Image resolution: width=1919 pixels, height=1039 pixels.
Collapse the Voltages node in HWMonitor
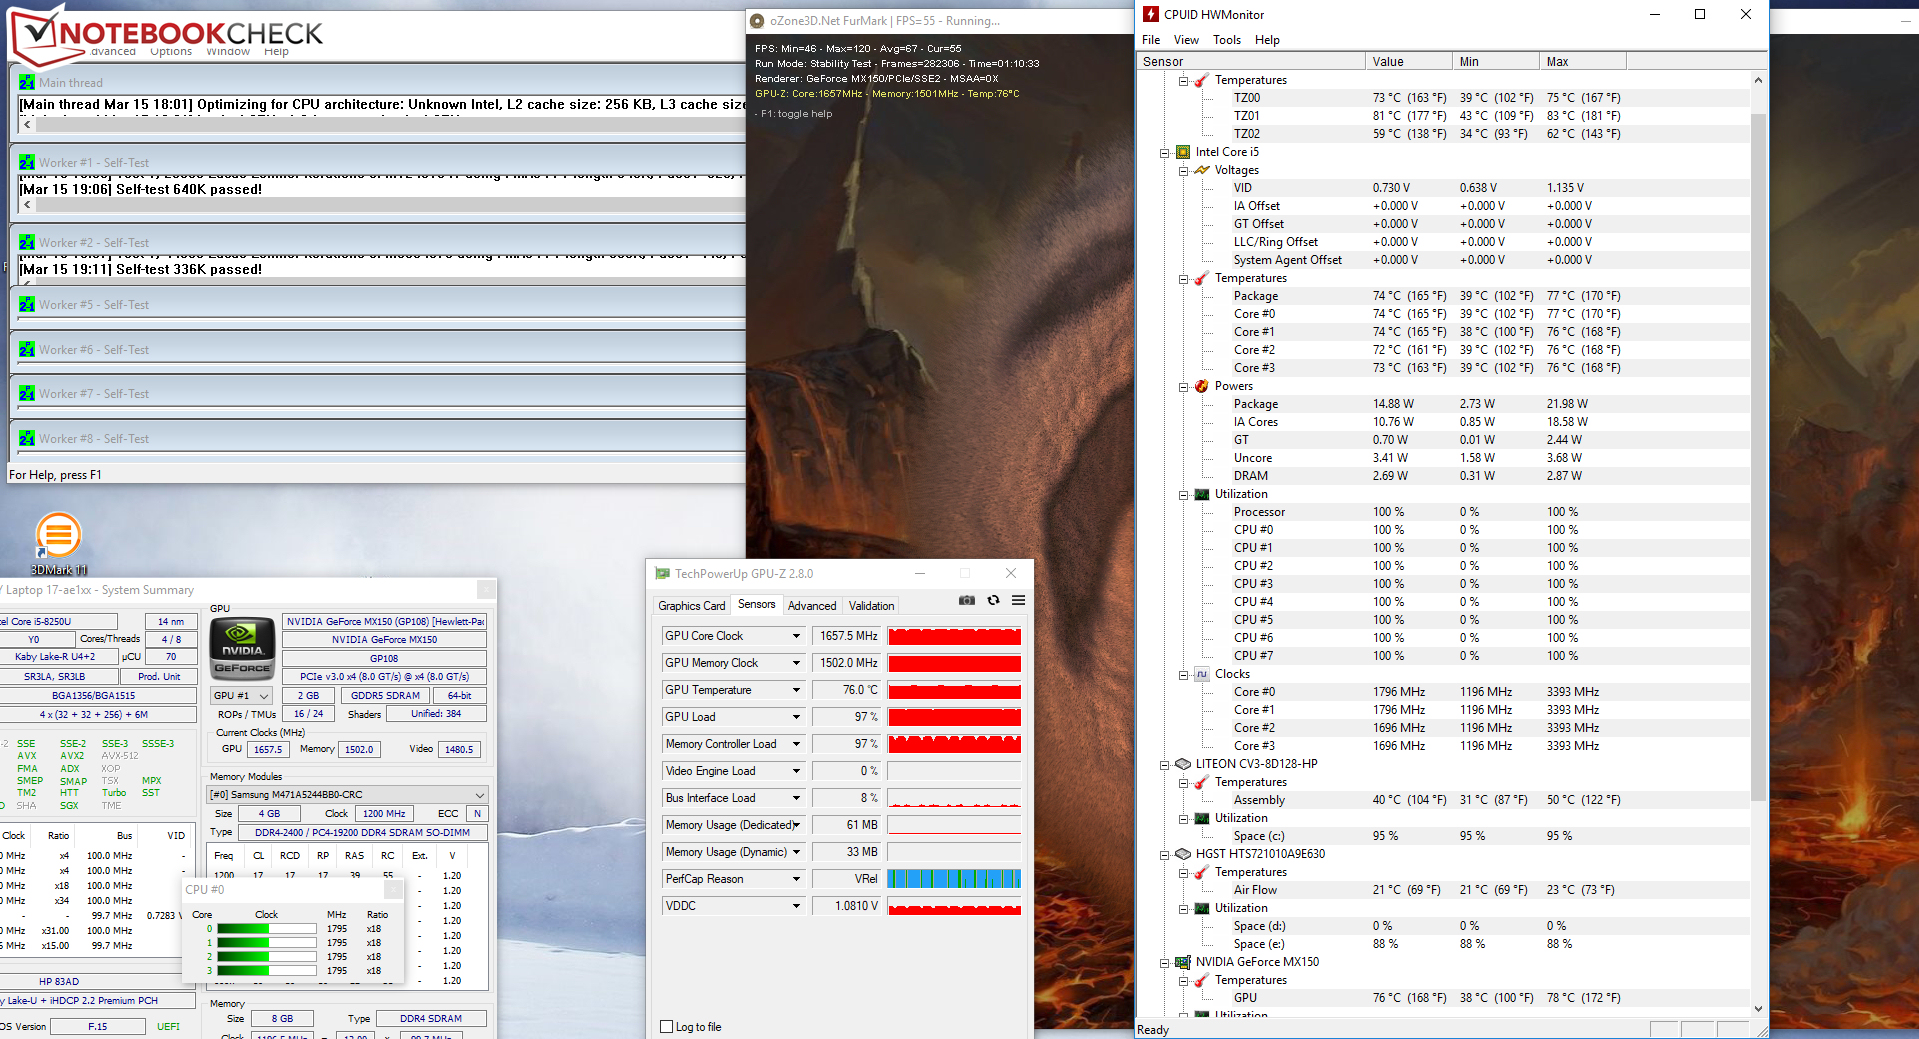(x=1184, y=171)
